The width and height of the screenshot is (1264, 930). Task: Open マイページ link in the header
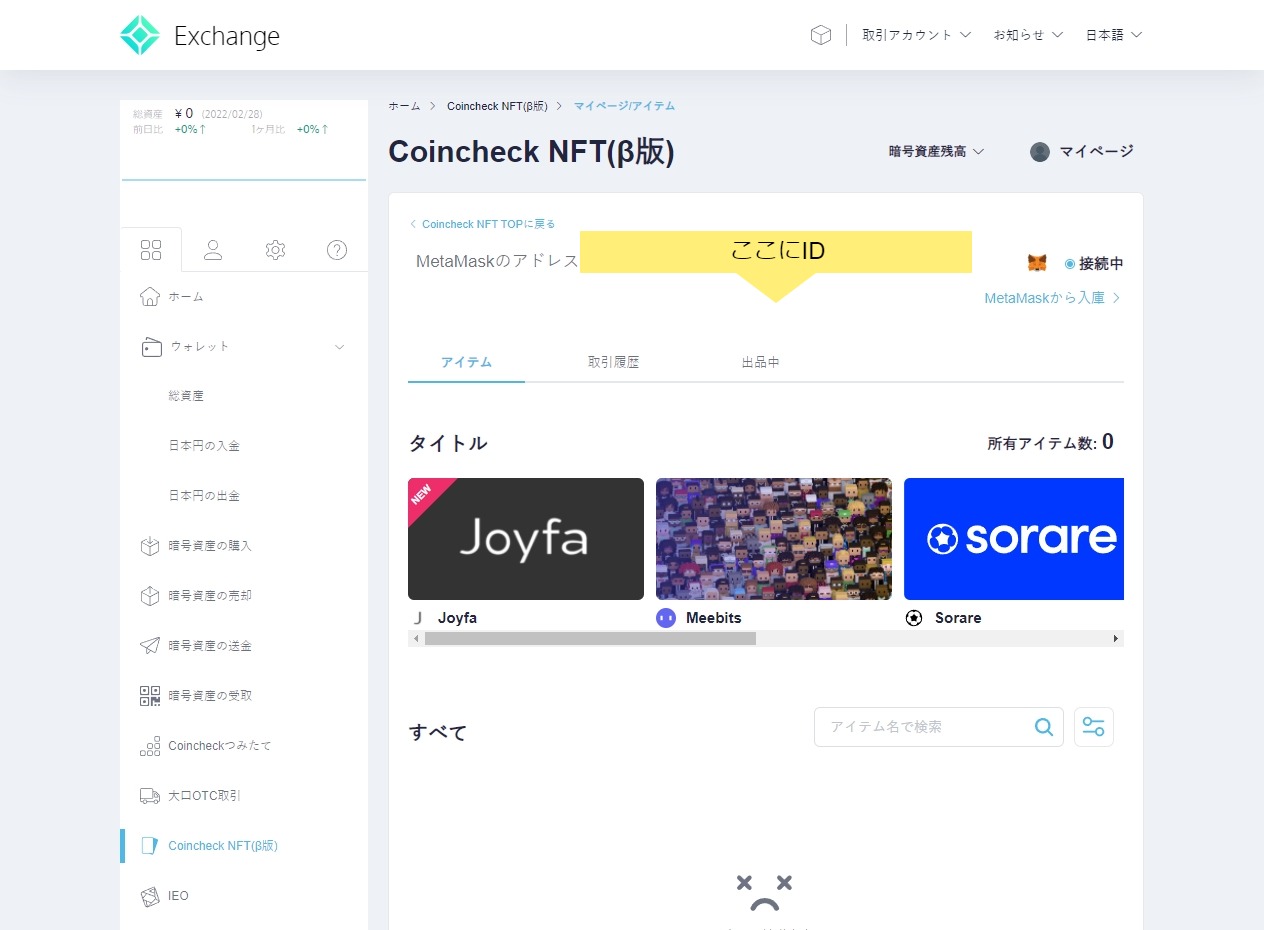tap(1097, 152)
